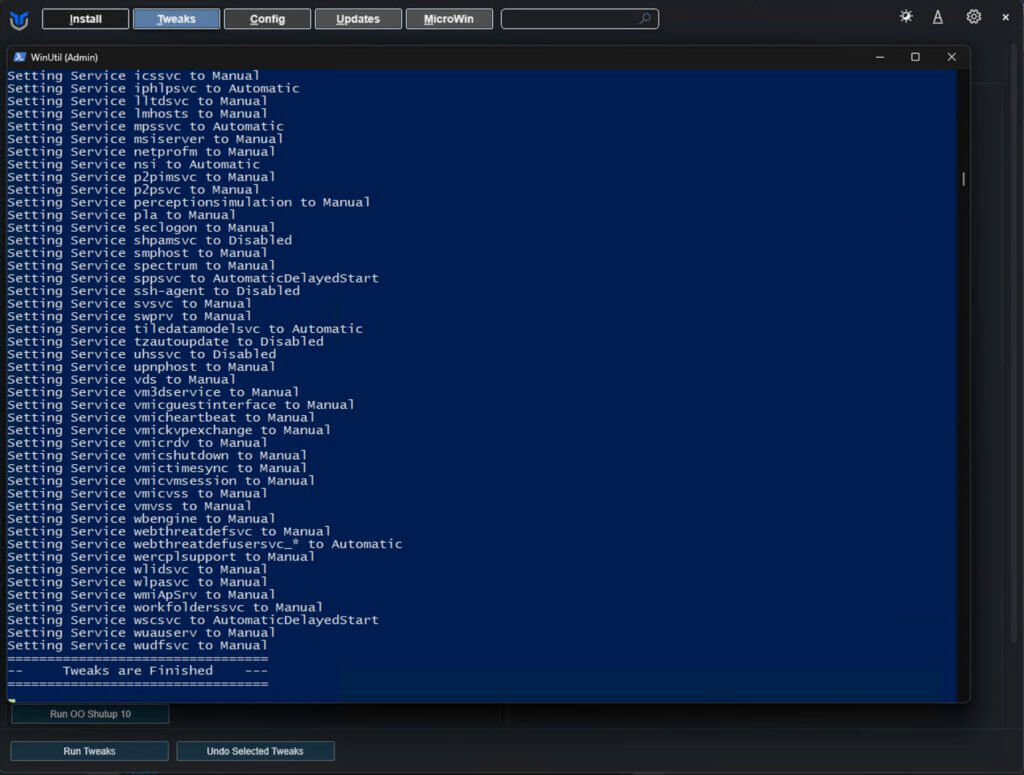1024x775 pixels.
Task: Close the main WinUtil application
Action: (1006, 17)
